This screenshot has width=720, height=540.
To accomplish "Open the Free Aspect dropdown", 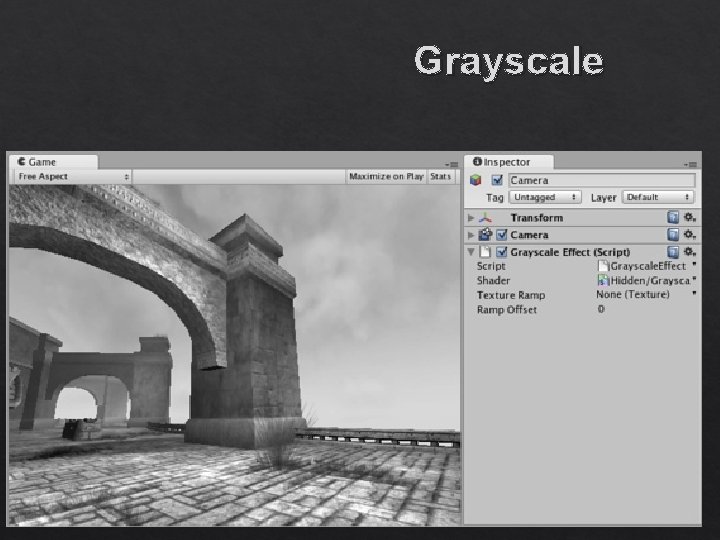I will point(73,177).
